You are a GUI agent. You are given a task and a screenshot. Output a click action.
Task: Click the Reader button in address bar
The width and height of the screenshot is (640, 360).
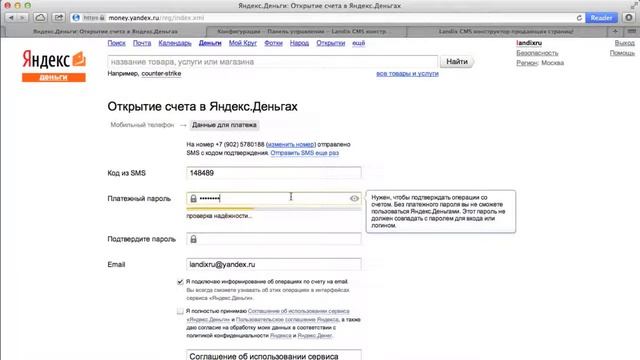pyautogui.click(x=601, y=18)
